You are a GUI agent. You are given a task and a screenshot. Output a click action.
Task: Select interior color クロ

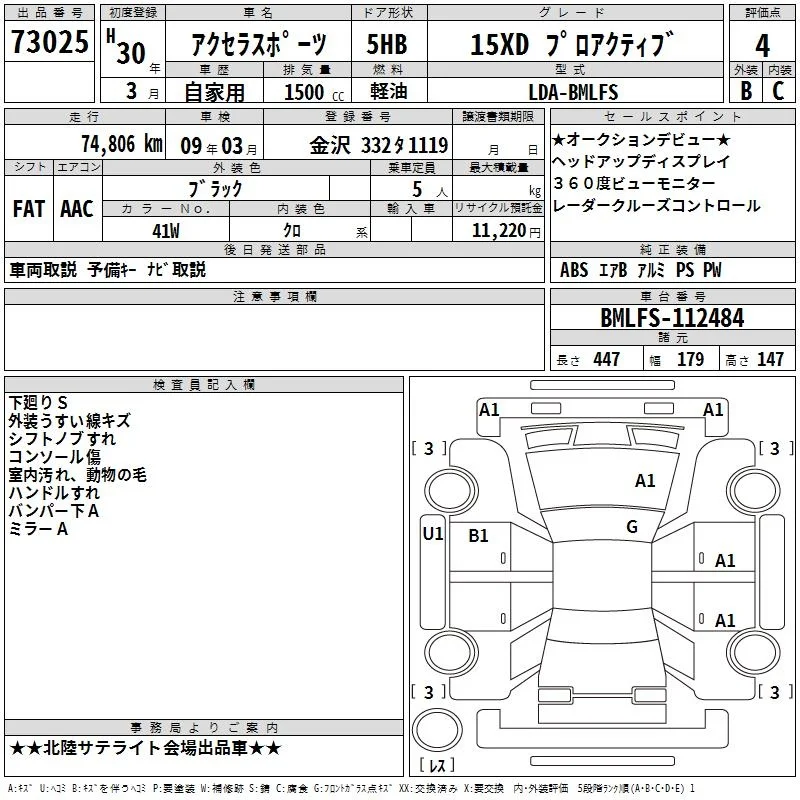[292, 230]
